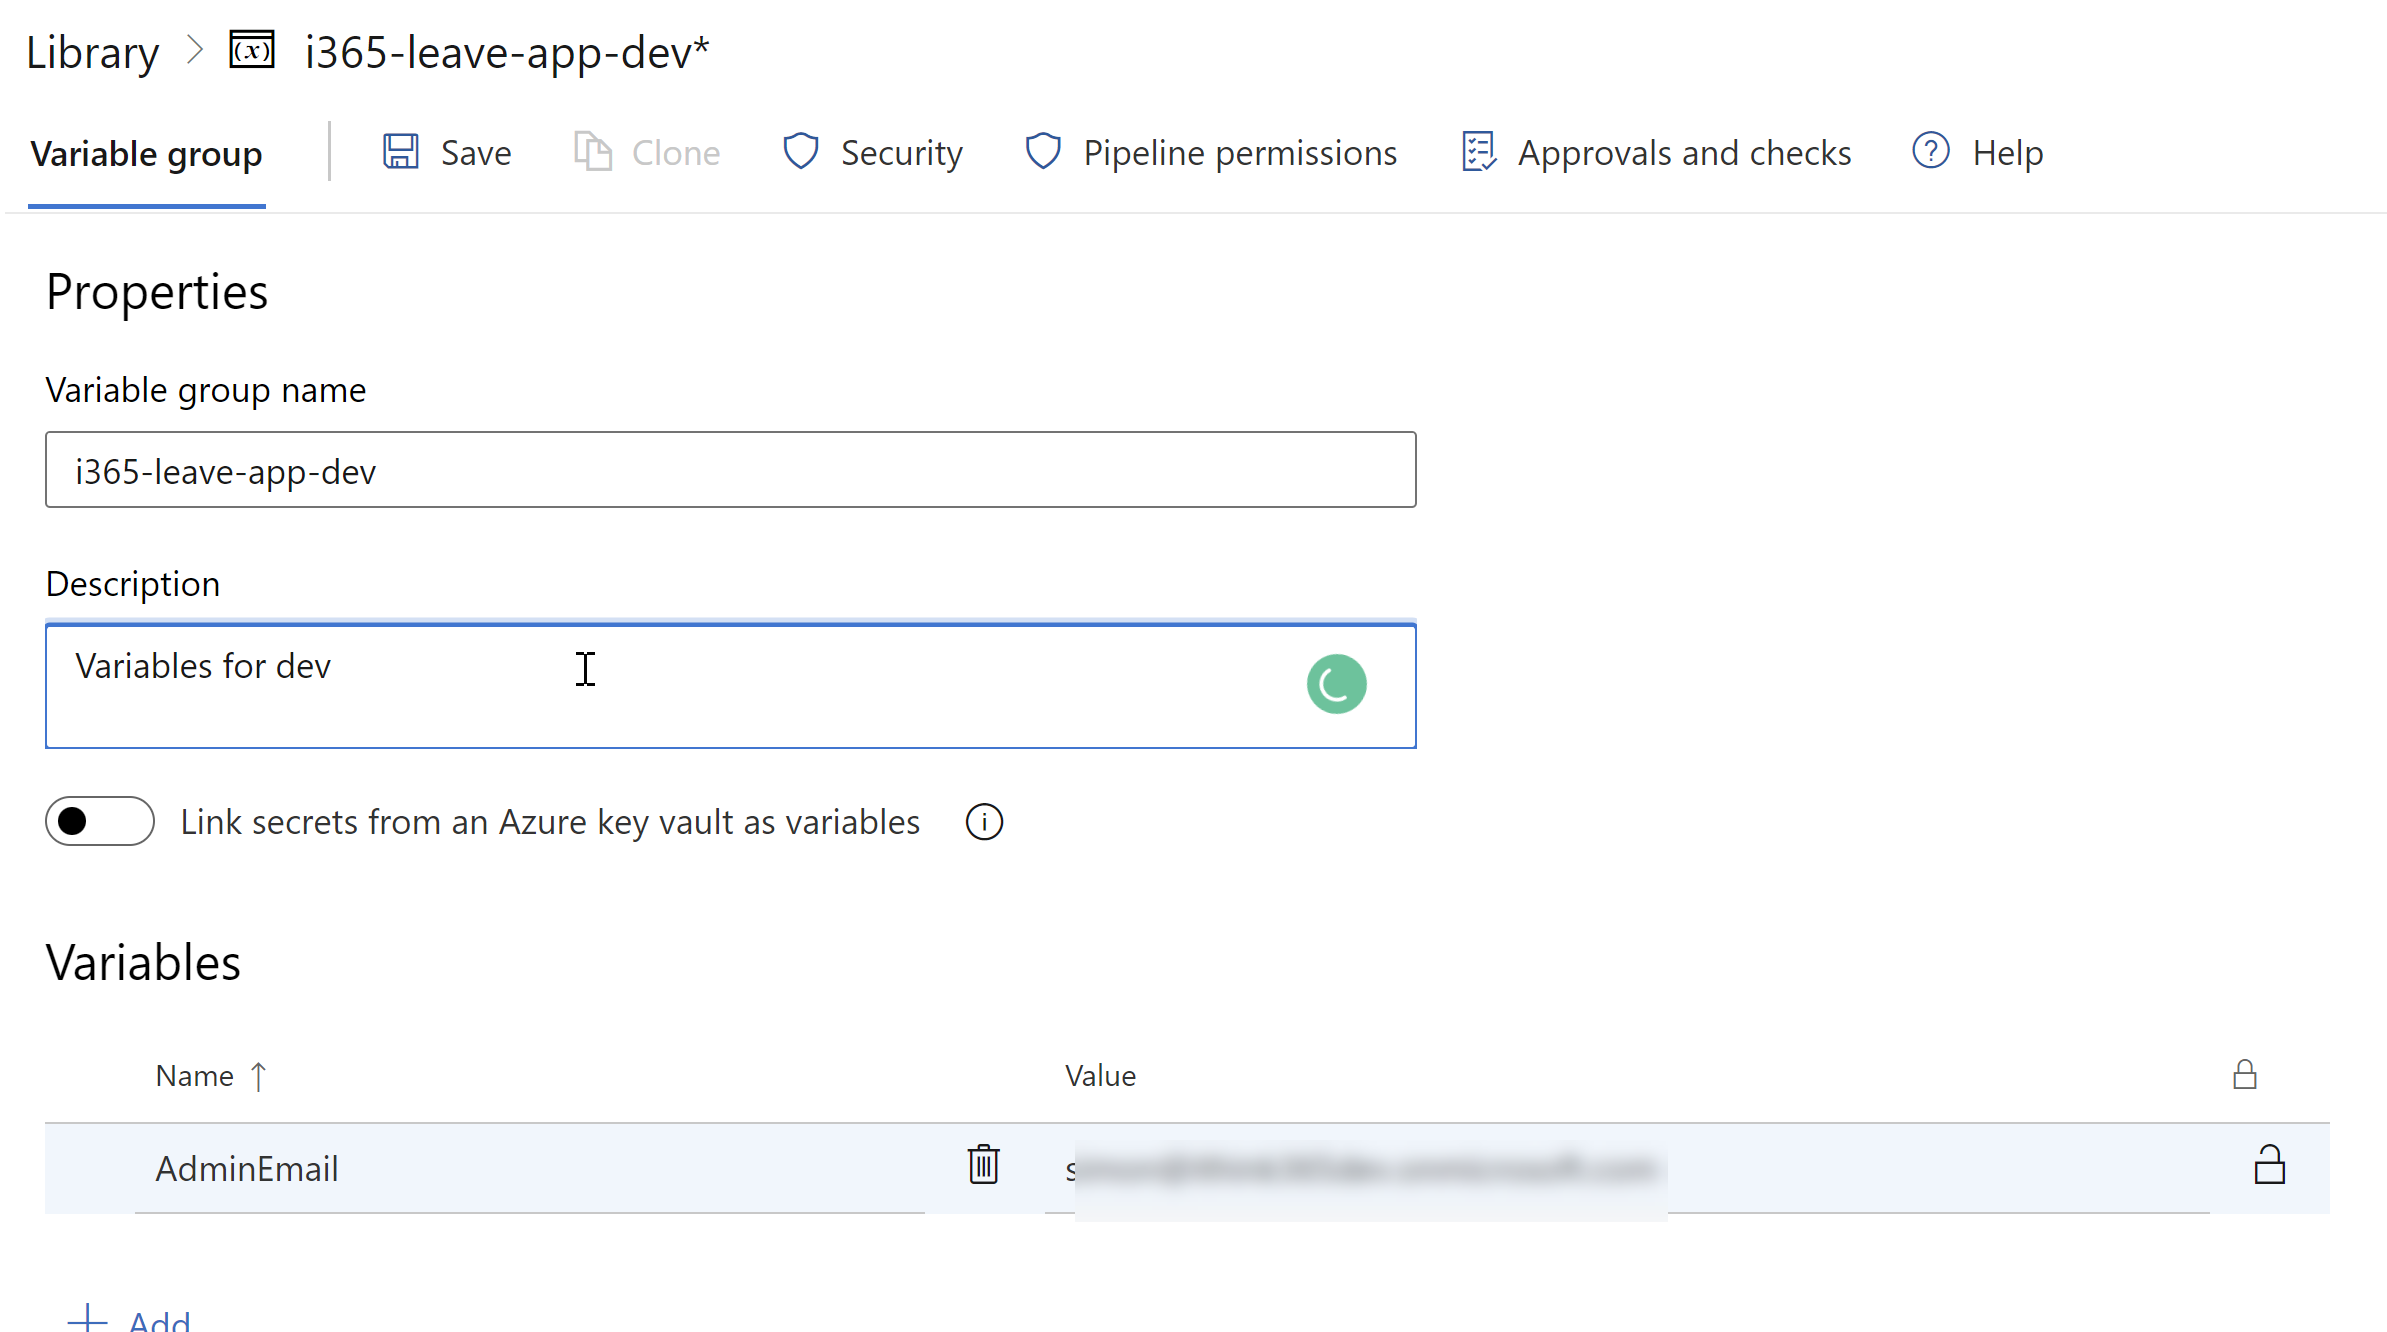Click the Save disk icon
This screenshot has height=1332, width=2387.
[x=401, y=152]
